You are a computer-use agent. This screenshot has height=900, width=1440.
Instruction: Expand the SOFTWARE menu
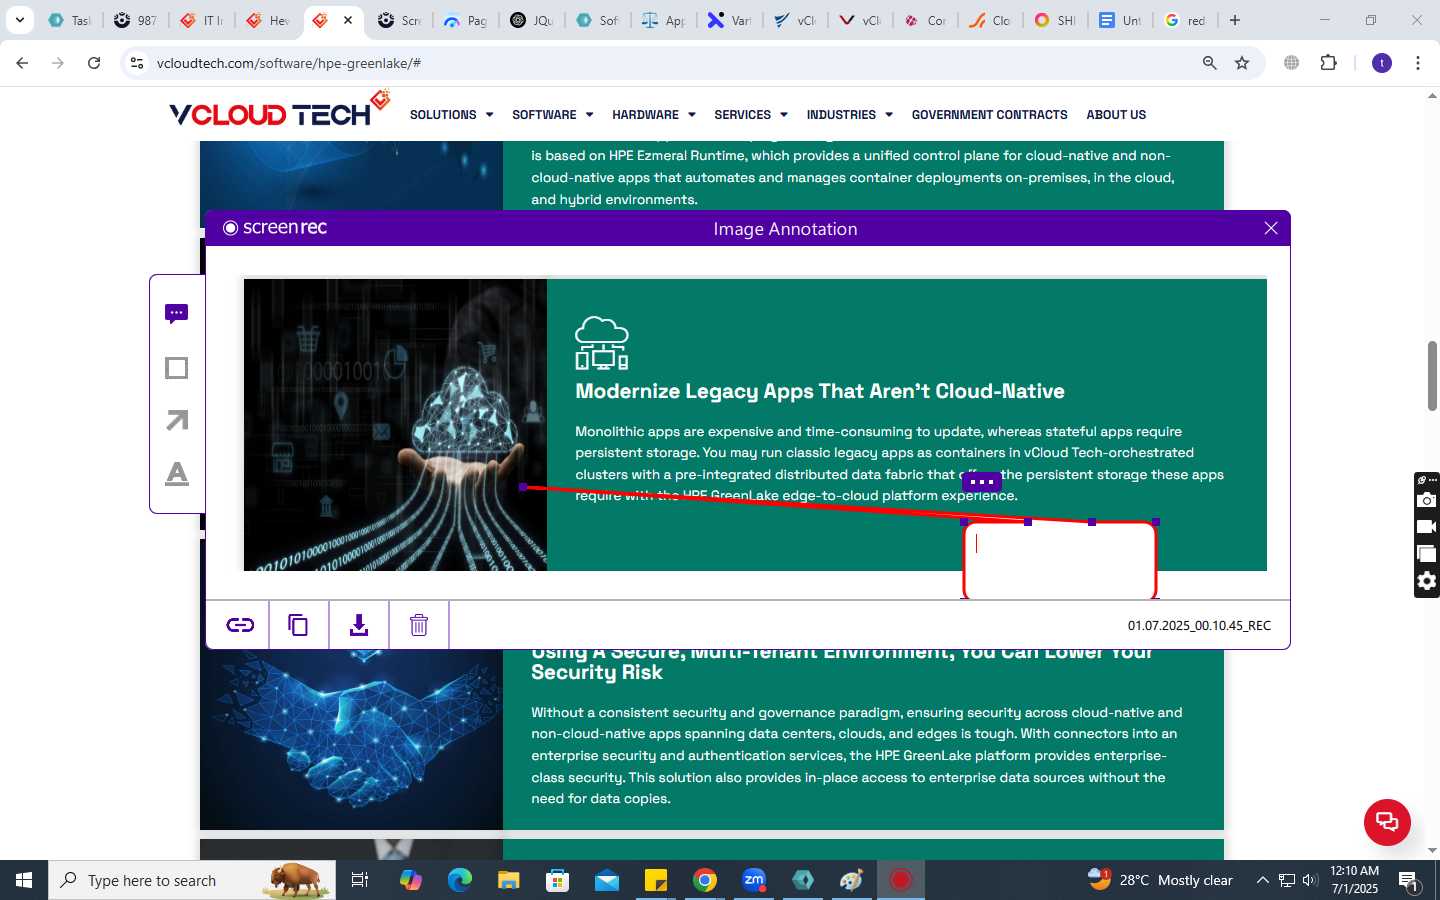click(x=552, y=115)
